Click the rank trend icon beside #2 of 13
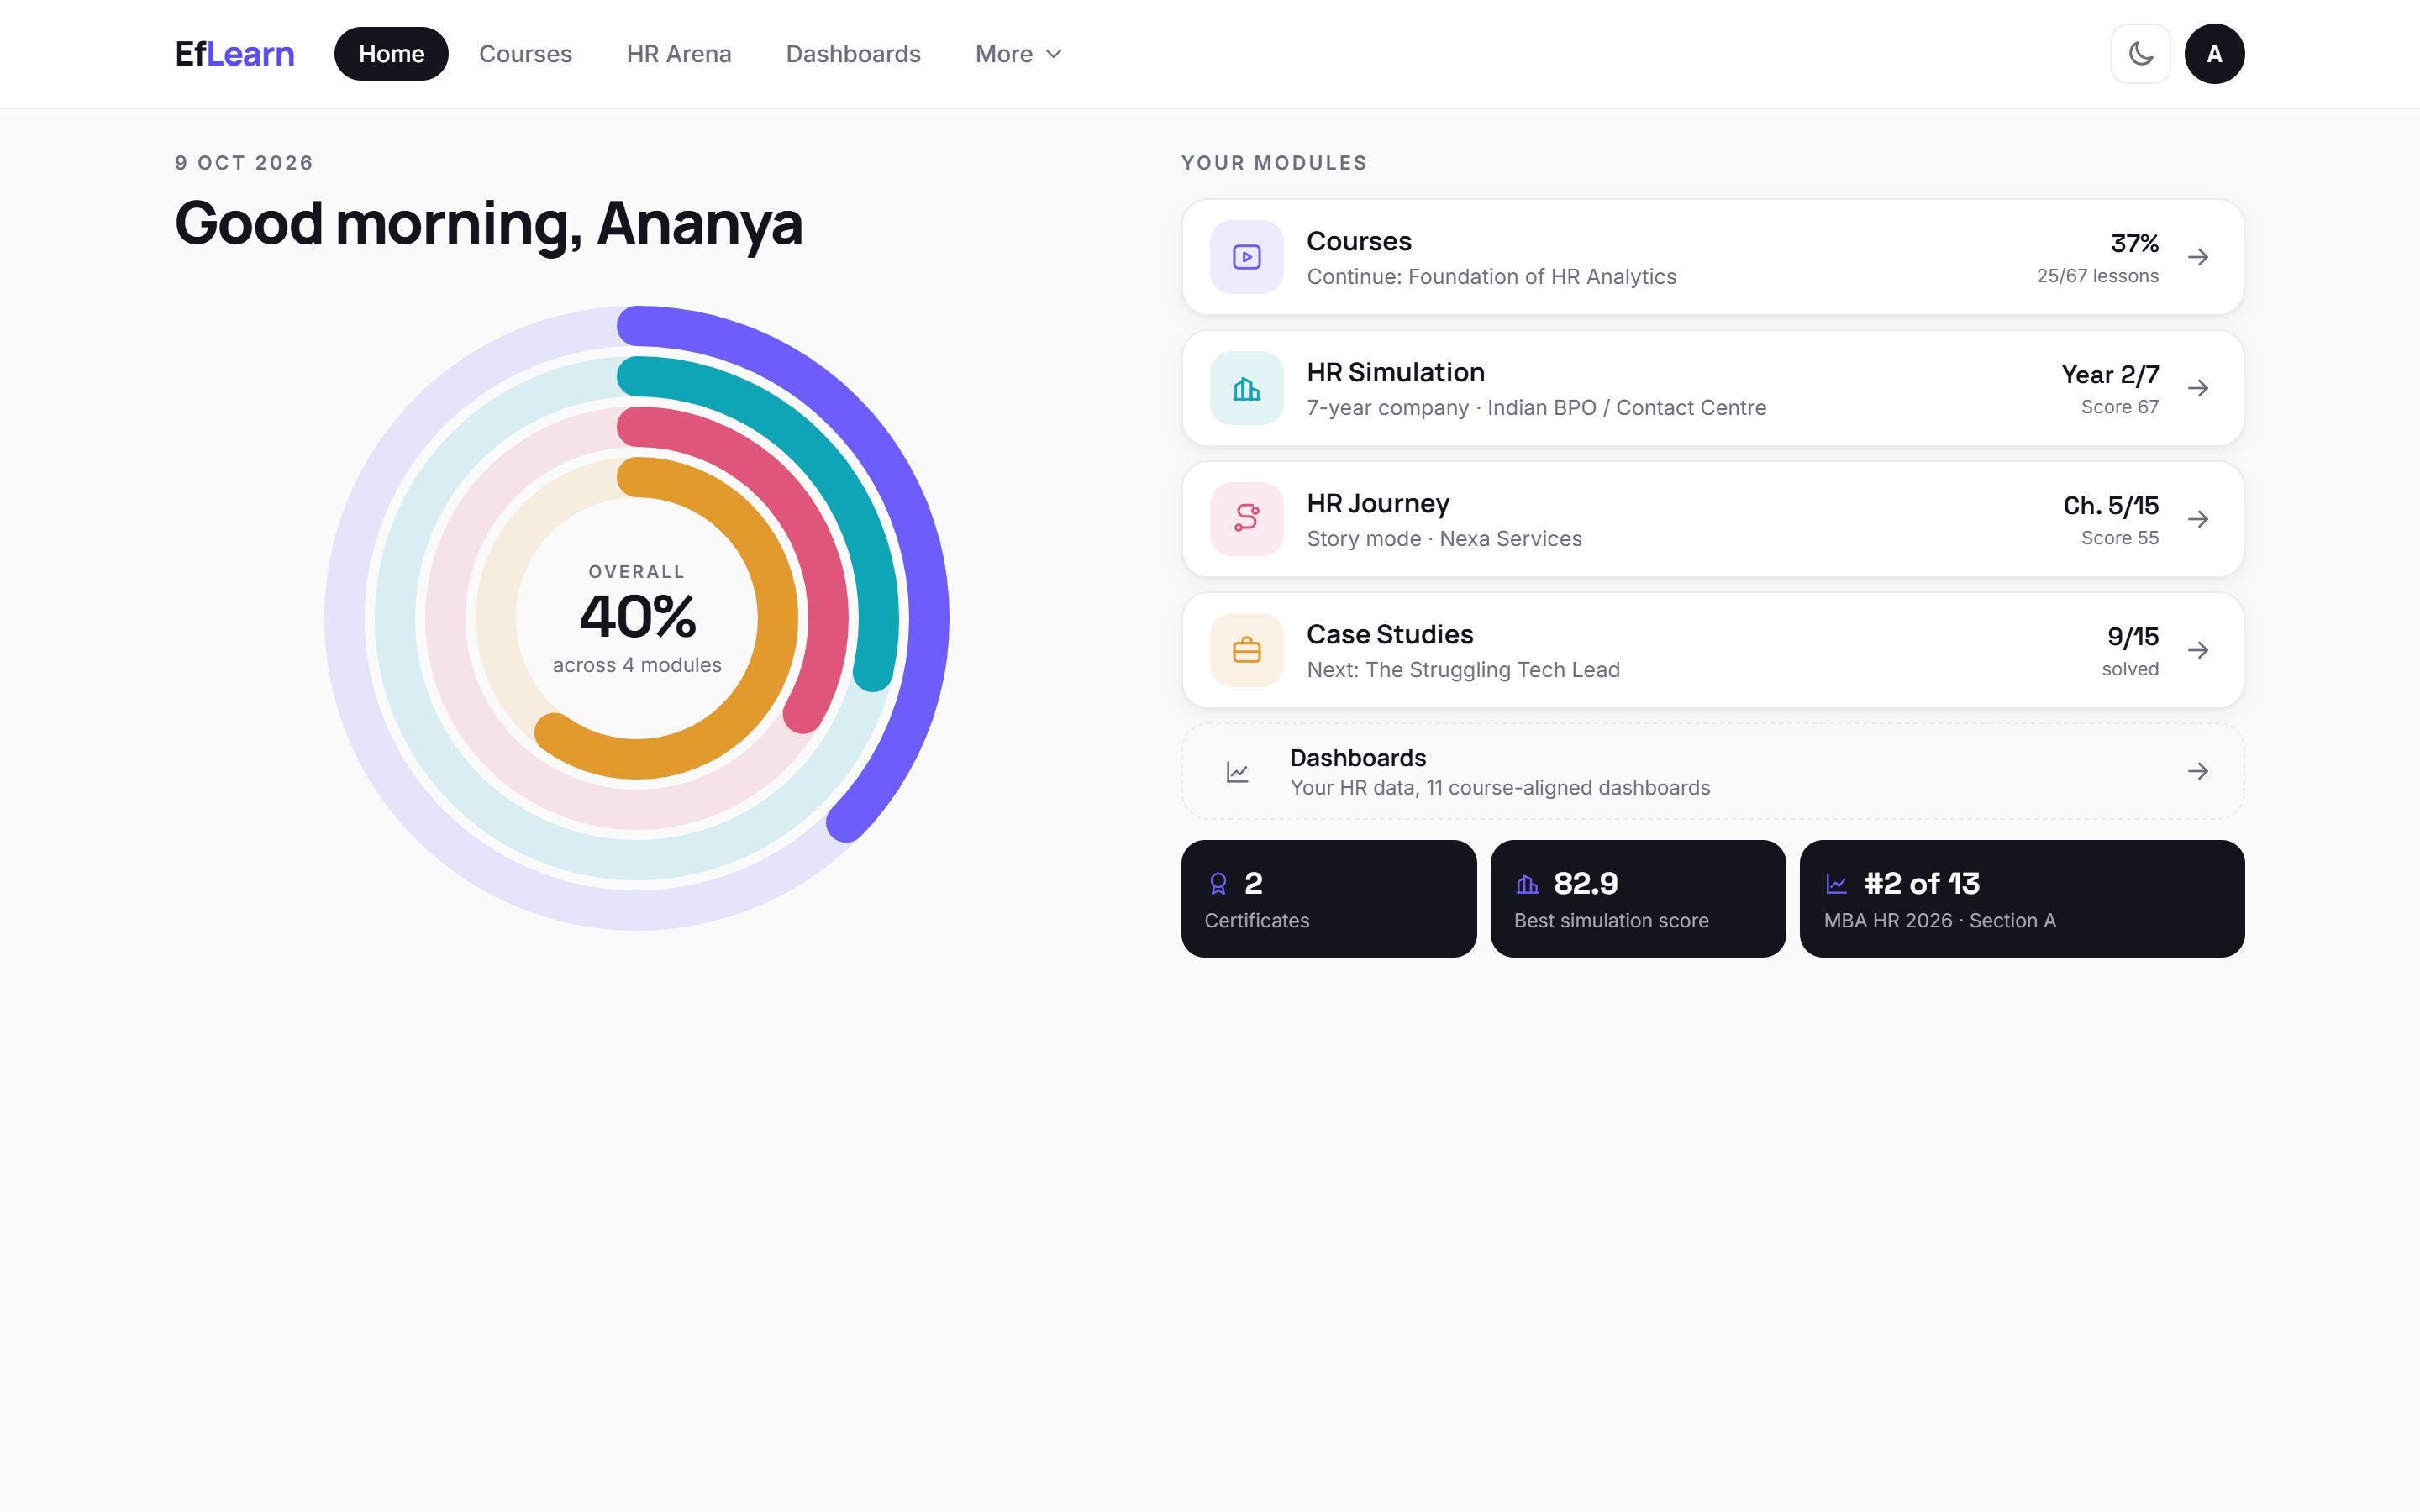Viewport: 2420px width, 1512px height. 1836,884
